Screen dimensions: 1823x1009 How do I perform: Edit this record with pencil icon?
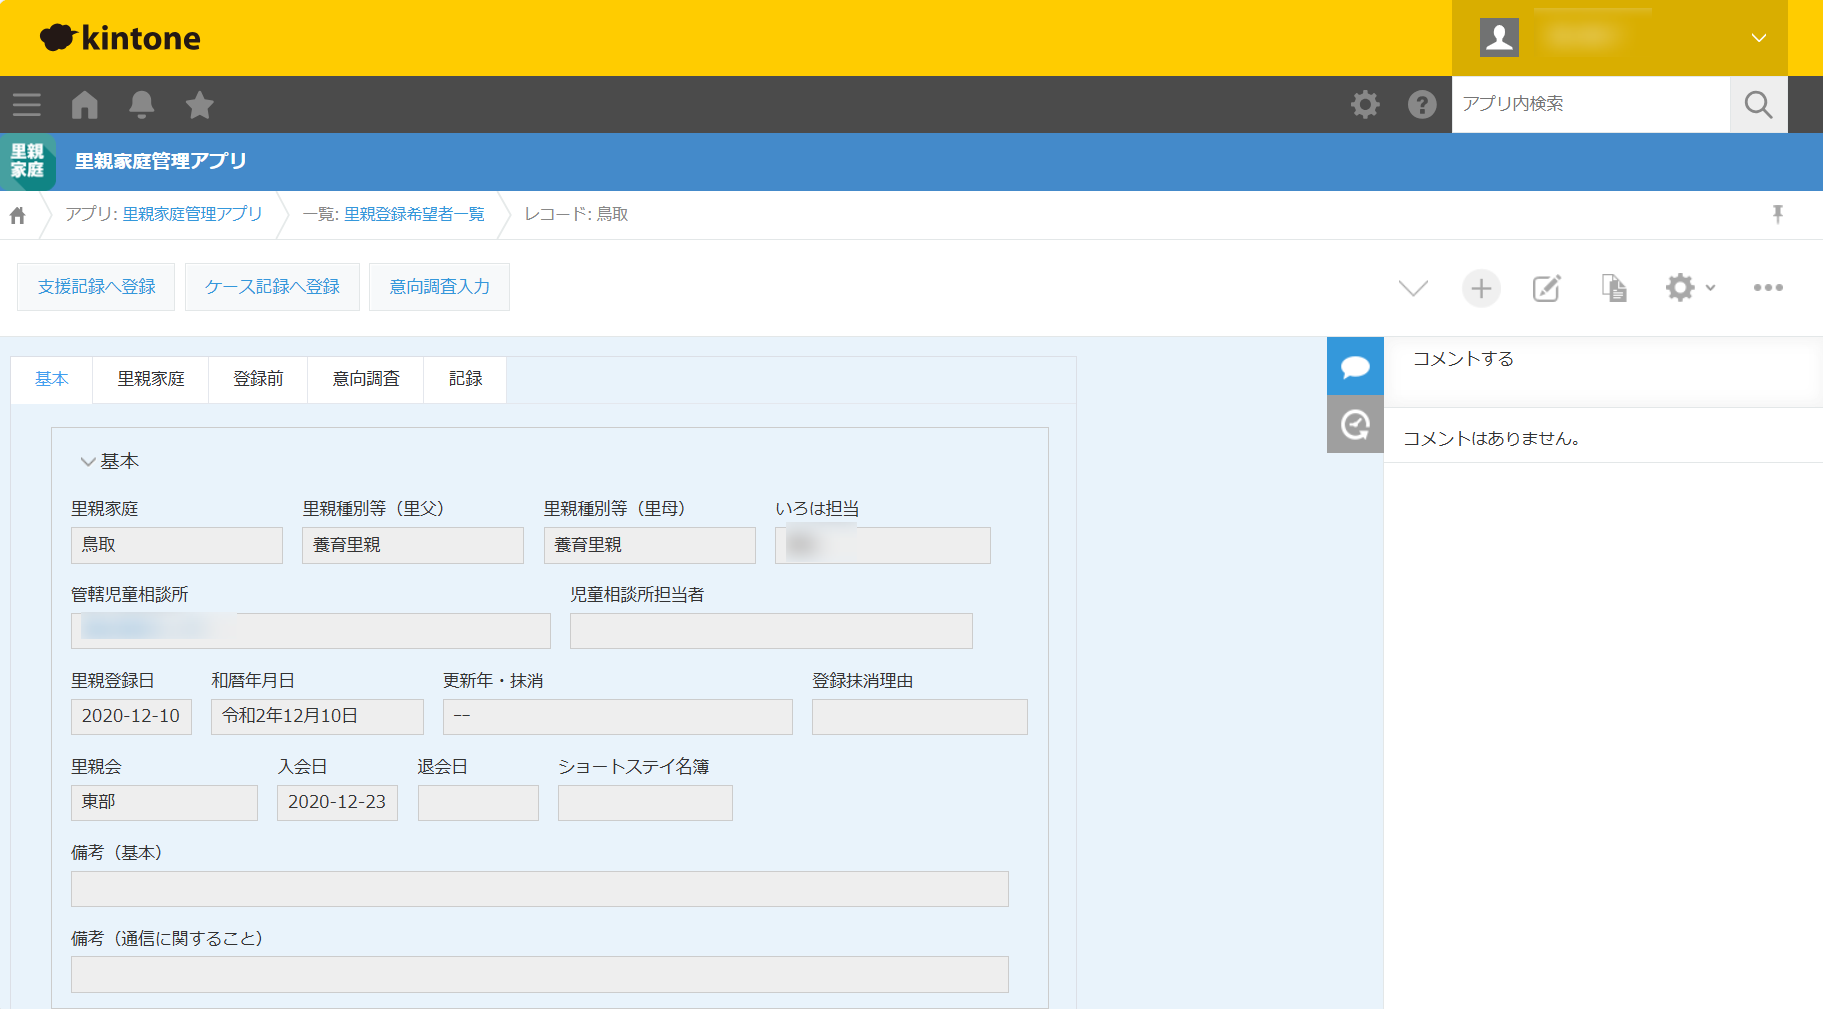pyautogui.click(x=1546, y=288)
